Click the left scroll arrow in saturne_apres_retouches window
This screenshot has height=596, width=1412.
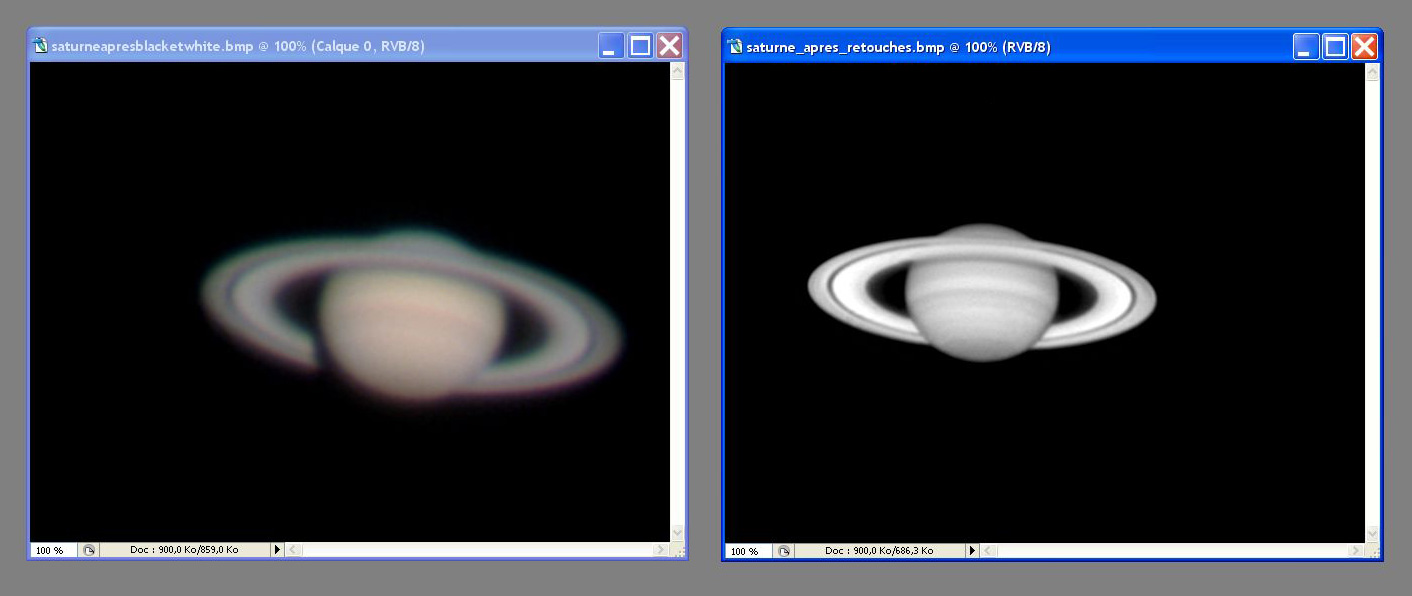pyautogui.click(x=988, y=551)
